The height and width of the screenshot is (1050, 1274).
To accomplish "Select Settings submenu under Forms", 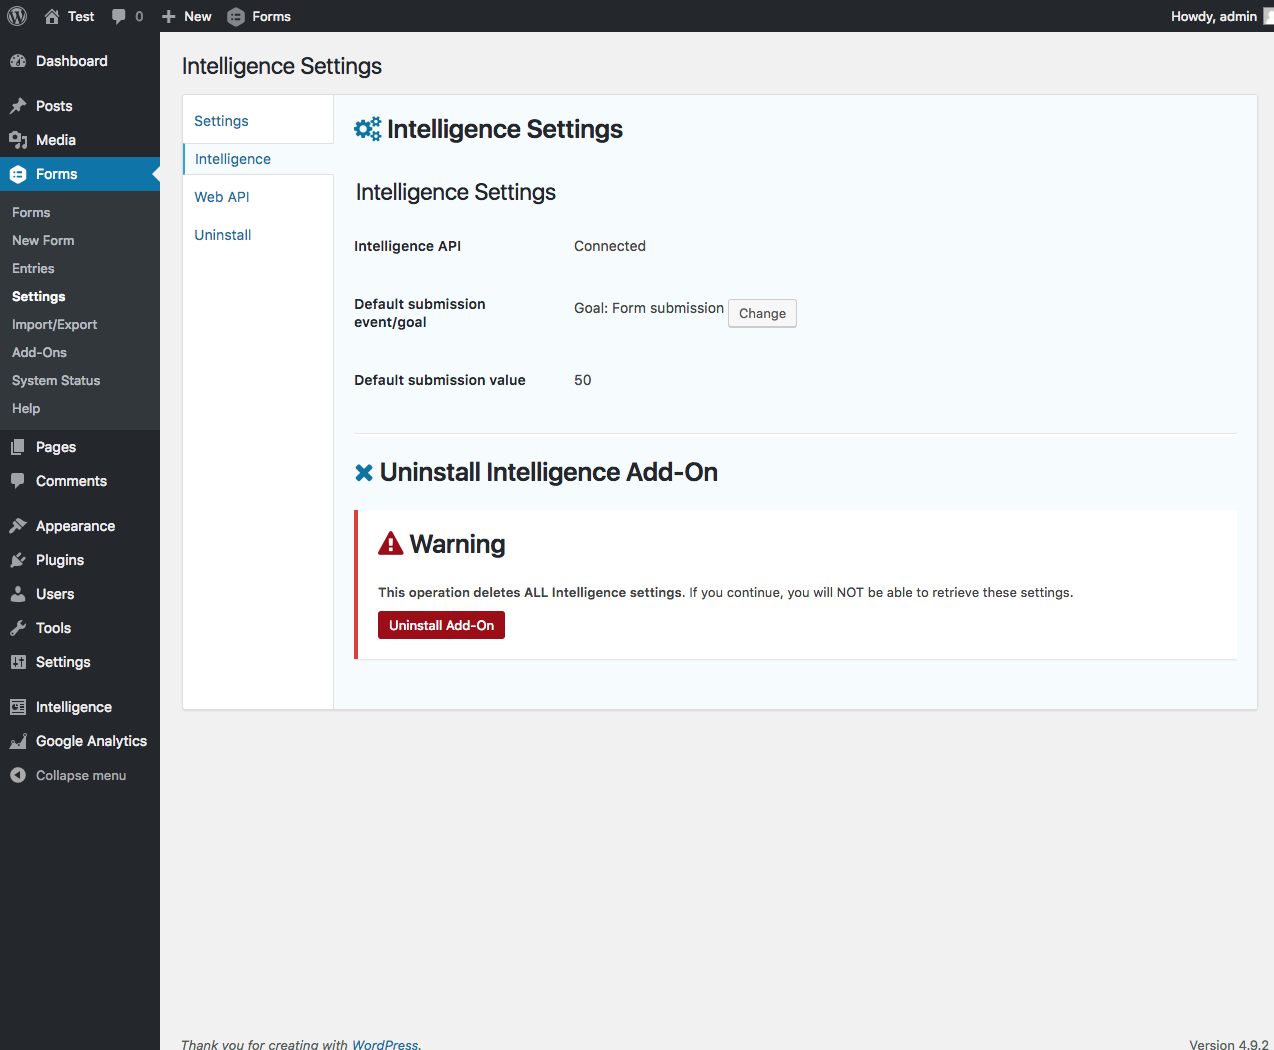I will 39,296.
